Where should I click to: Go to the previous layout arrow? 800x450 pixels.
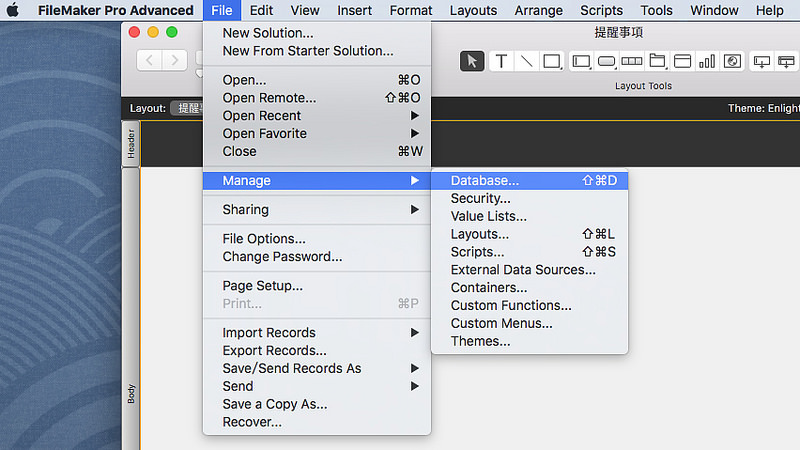coord(149,61)
